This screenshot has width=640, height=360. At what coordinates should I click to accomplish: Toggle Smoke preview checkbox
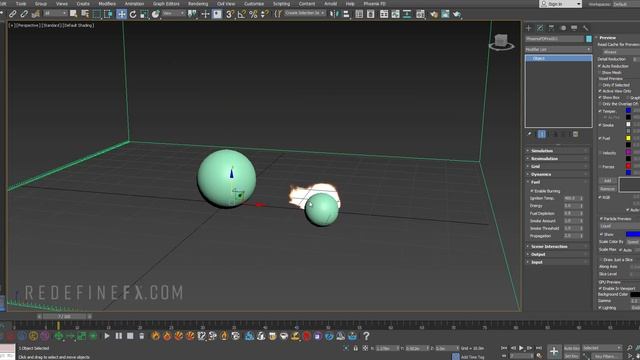tap(600, 125)
